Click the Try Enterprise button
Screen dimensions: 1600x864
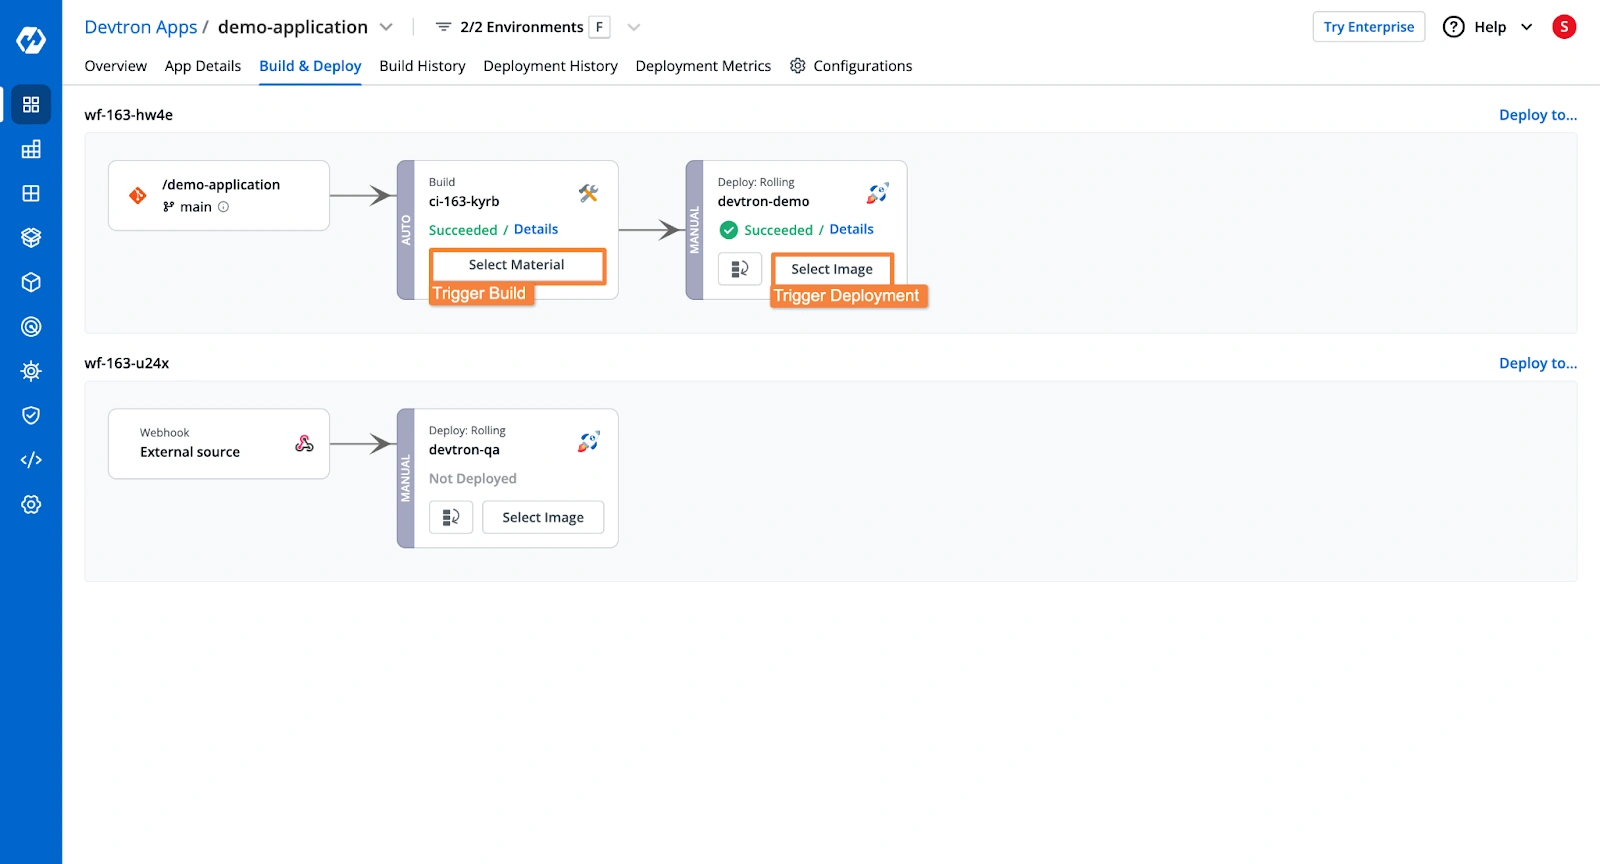pos(1368,27)
